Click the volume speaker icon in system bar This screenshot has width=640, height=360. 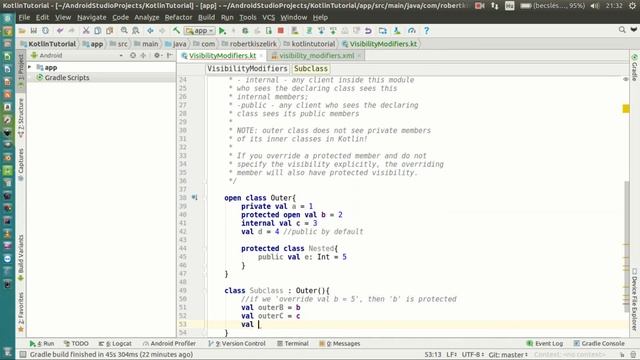point(595,6)
